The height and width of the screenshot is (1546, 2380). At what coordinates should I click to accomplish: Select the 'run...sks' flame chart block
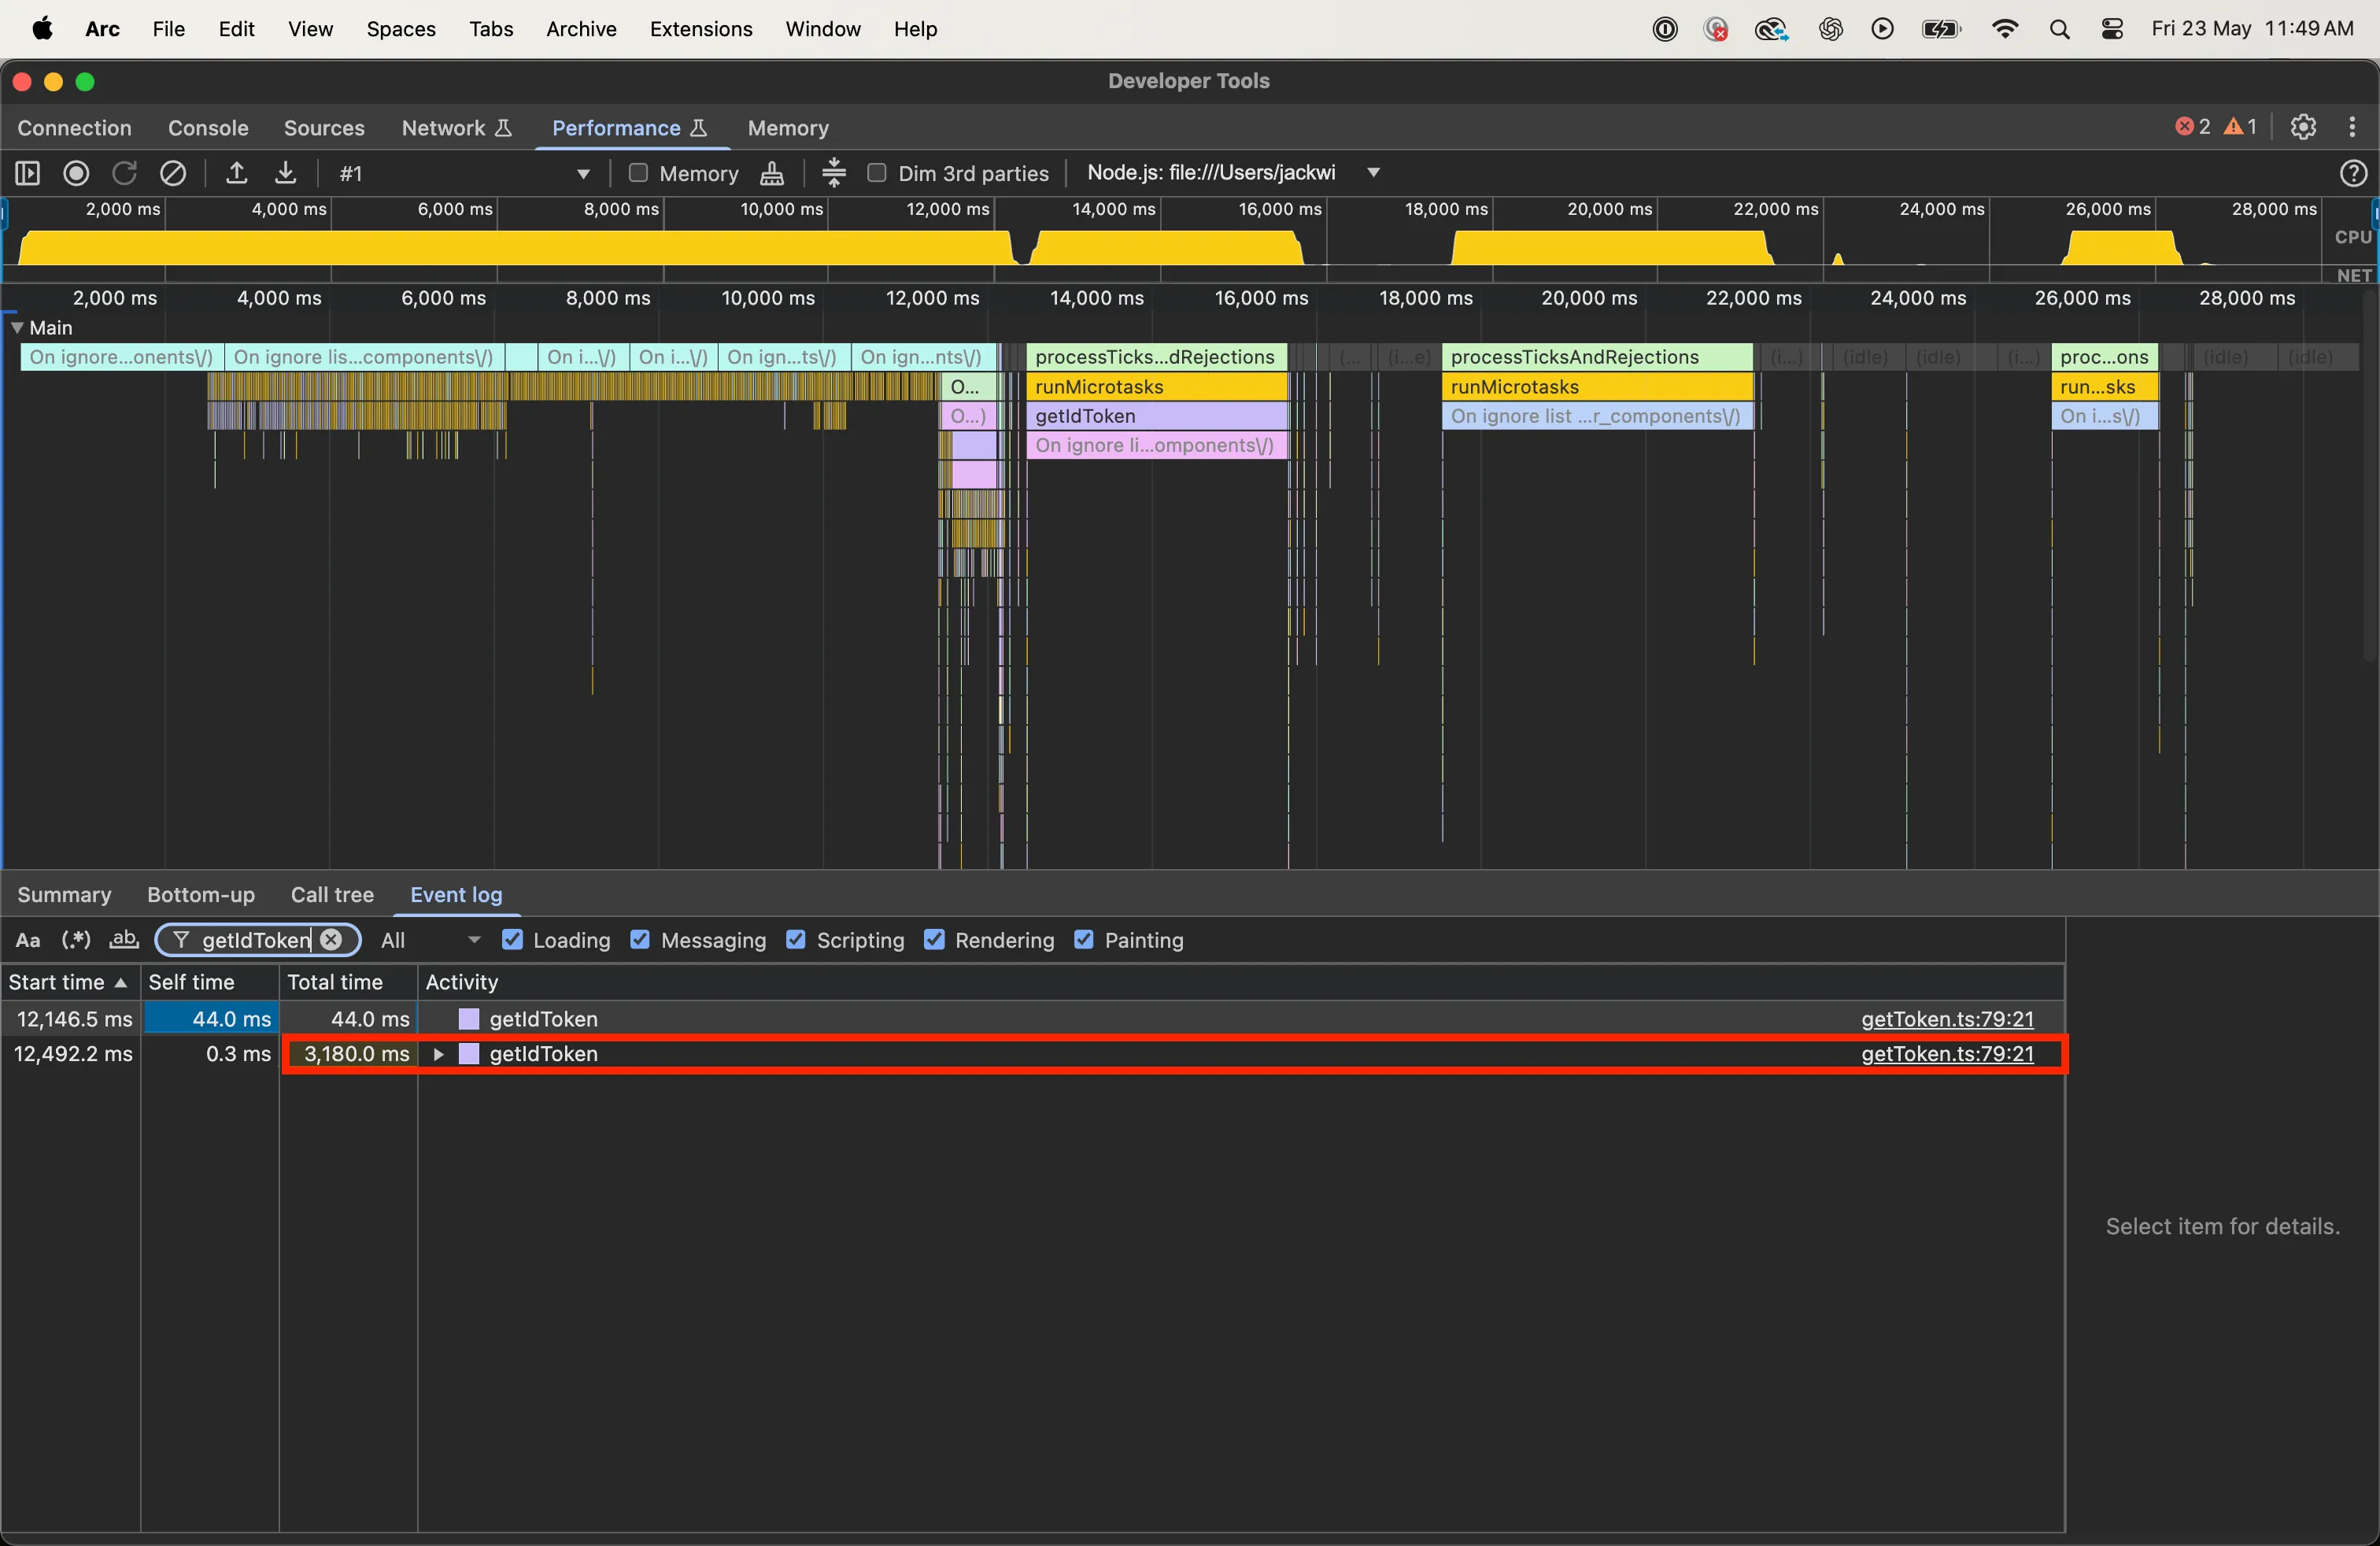point(2105,387)
